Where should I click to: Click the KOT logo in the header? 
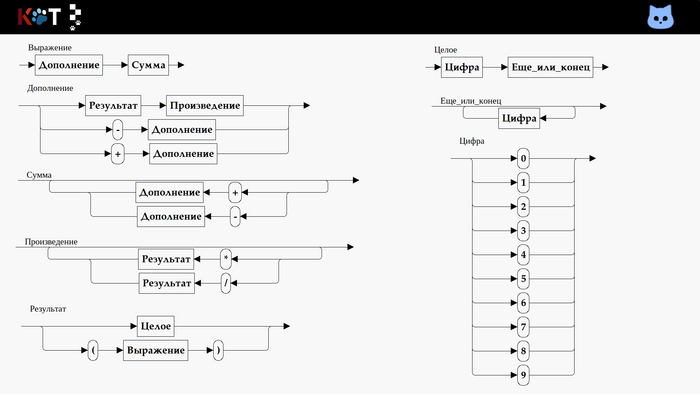point(39,17)
